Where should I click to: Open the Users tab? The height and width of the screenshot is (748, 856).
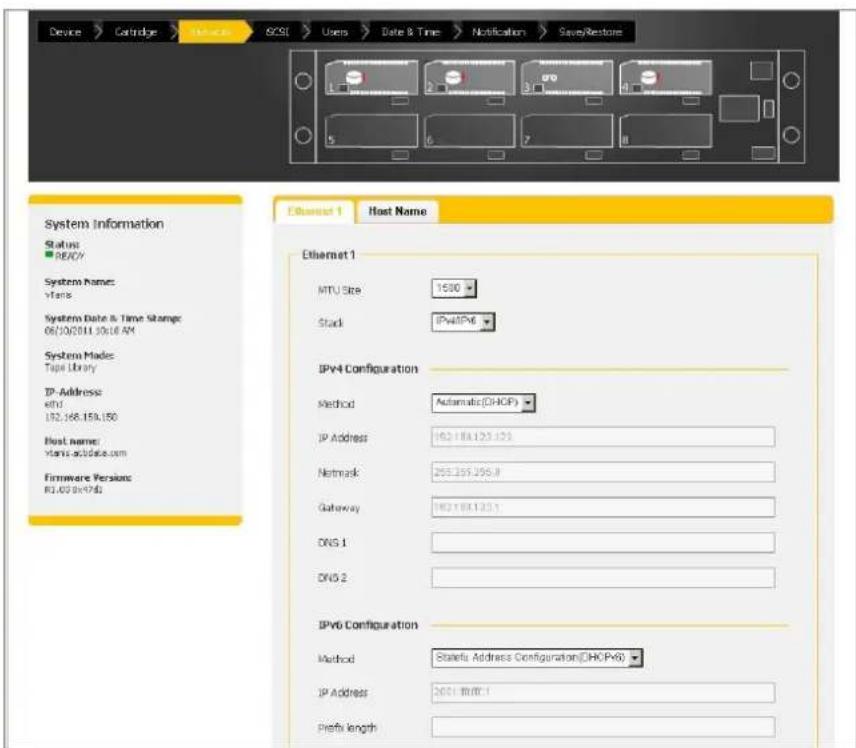click(x=335, y=32)
